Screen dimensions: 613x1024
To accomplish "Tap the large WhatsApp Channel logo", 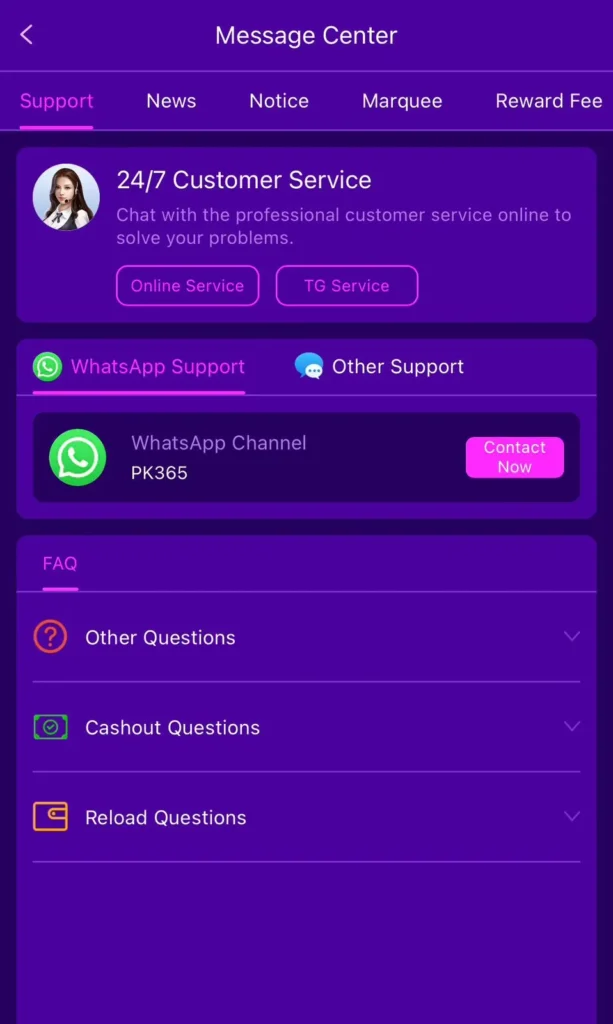I will coord(77,457).
